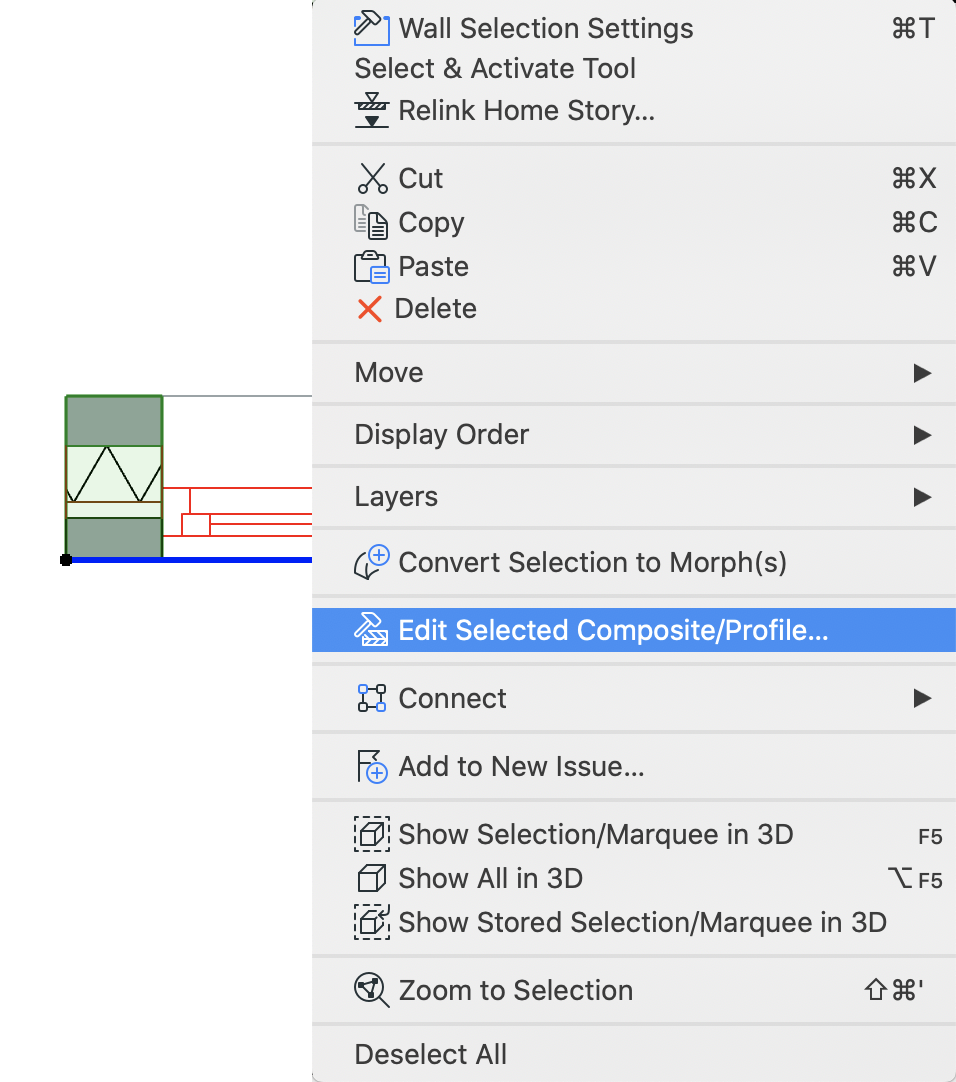
Task: Click the insulation zigzag layer of wall
Action: 114,474
